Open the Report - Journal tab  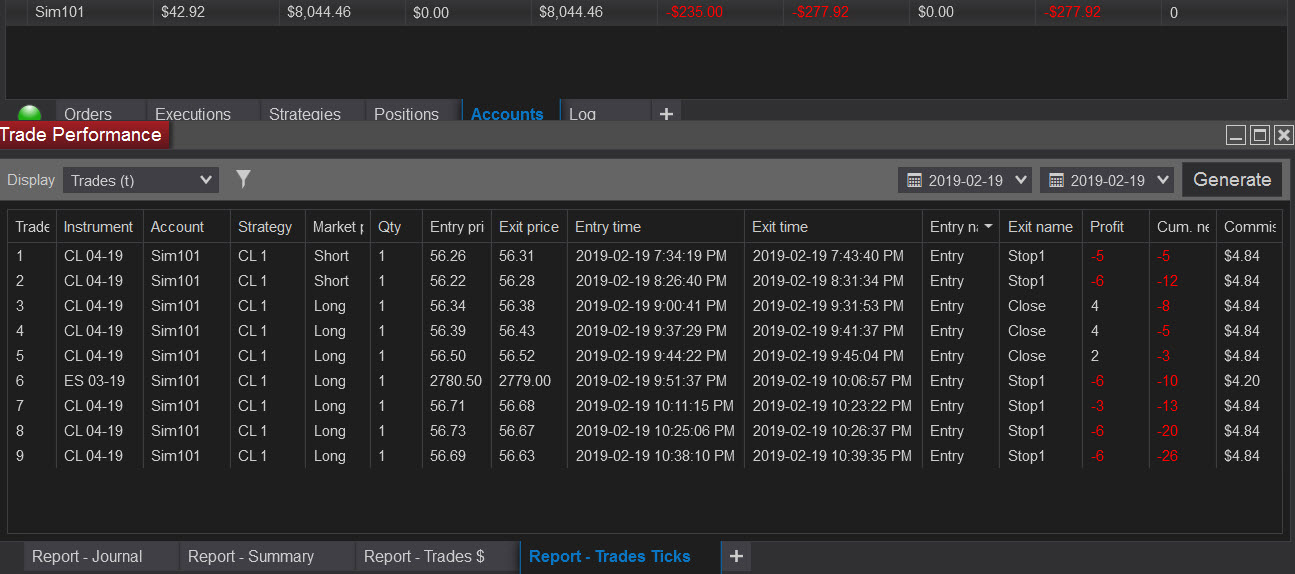[x=87, y=556]
